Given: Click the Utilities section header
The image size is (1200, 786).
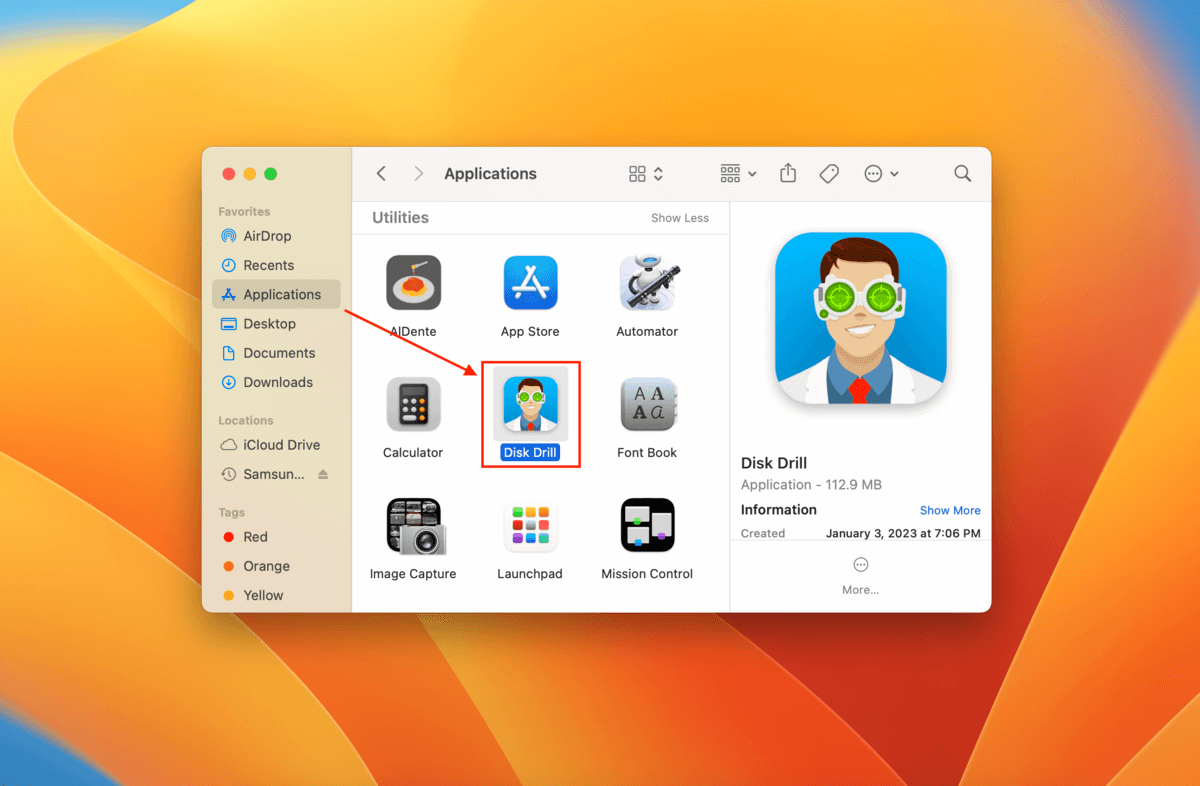Looking at the screenshot, I should coord(401,218).
